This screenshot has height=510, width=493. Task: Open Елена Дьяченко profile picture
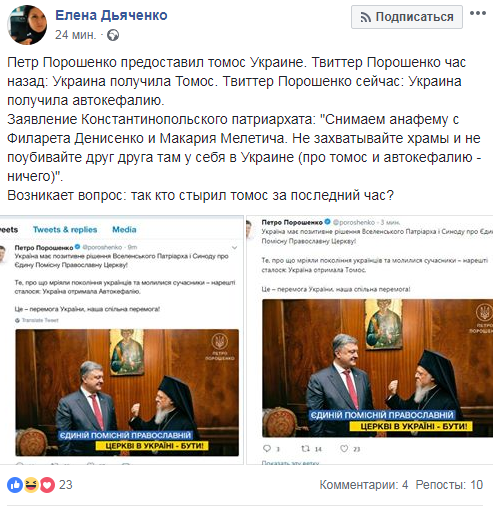tap(27, 25)
